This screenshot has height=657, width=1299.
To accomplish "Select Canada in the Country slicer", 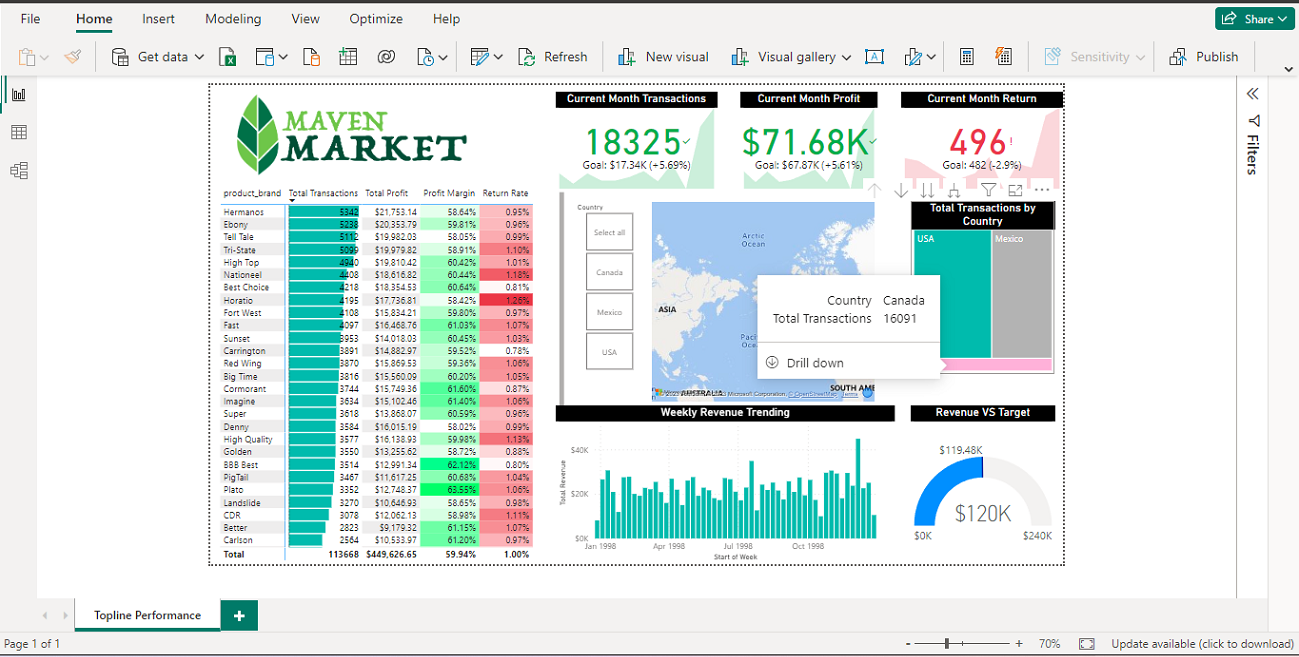I will click(609, 271).
